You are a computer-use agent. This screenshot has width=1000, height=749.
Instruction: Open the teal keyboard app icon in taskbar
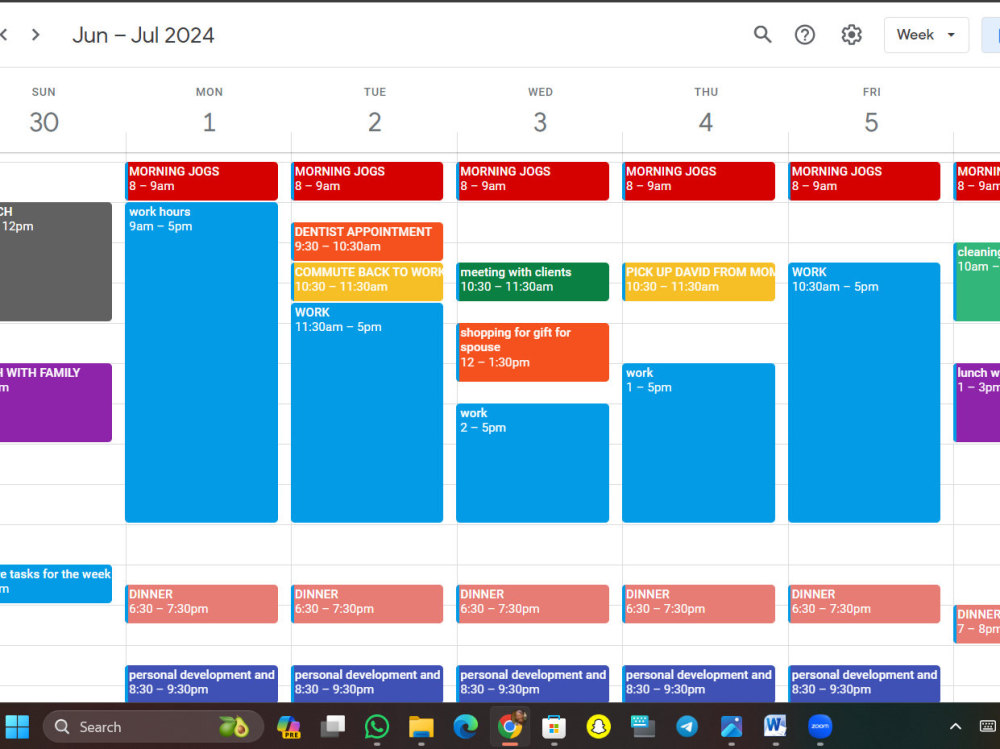pyautogui.click(x=642, y=726)
